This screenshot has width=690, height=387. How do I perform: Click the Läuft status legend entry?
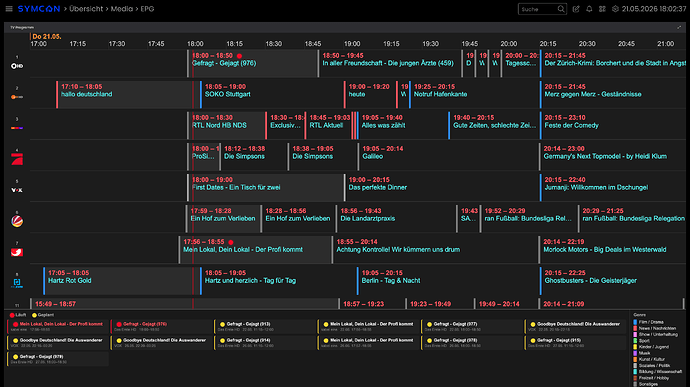click(18, 315)
